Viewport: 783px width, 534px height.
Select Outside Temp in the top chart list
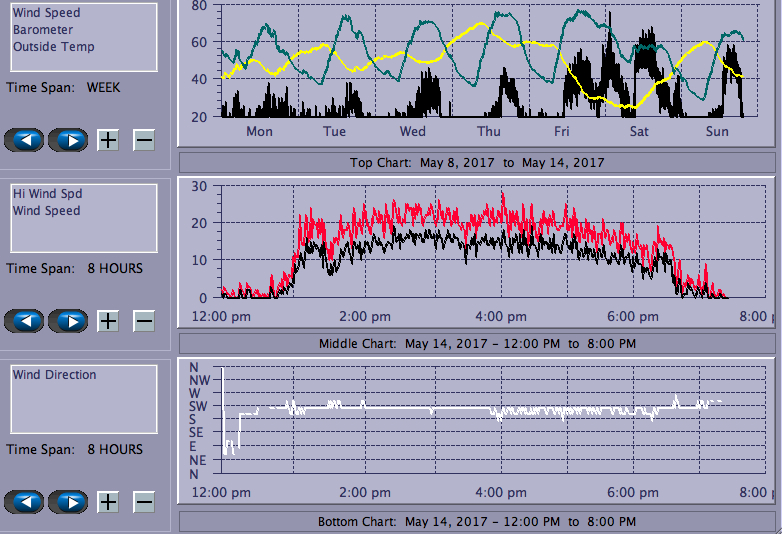(54, 47)
